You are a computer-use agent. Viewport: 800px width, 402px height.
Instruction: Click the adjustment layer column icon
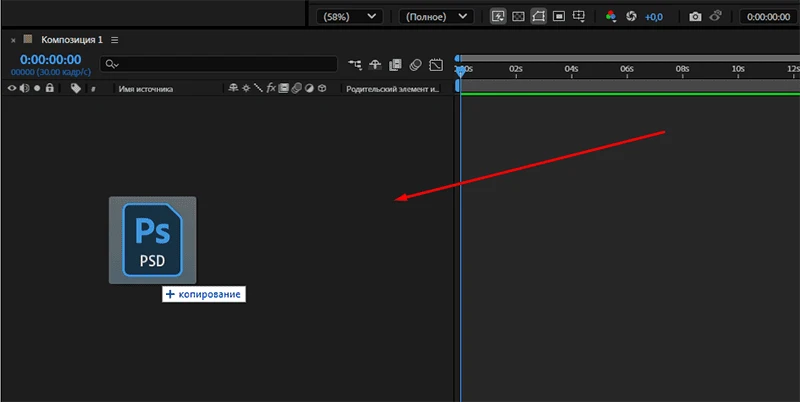coord(309,88)
